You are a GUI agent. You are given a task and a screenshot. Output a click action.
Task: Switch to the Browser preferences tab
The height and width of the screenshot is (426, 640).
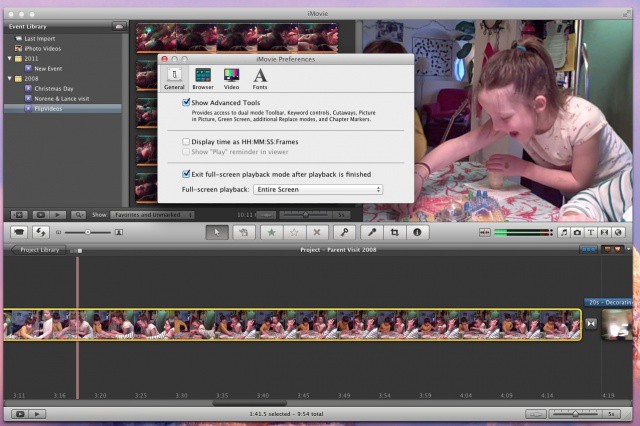pyautogui.click(x=203, y=79)
